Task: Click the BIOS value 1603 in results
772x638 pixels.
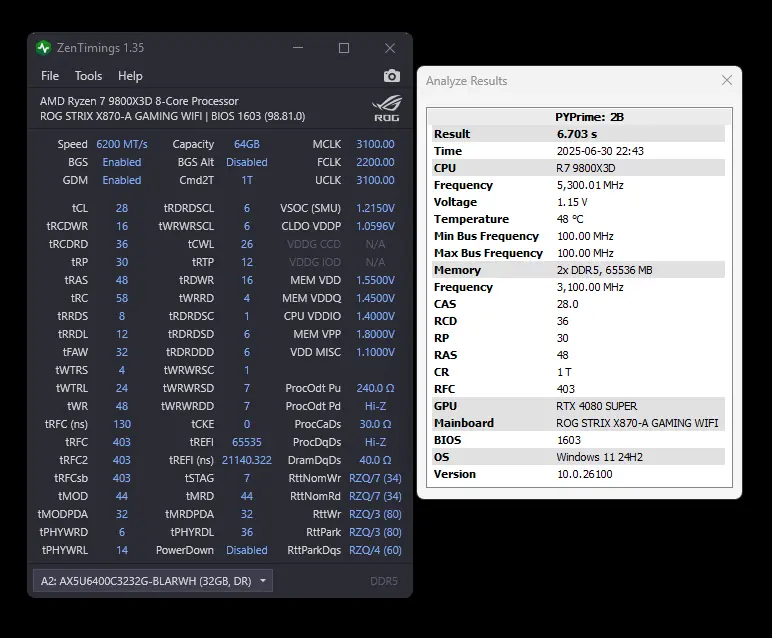Action: click(569, 440)
